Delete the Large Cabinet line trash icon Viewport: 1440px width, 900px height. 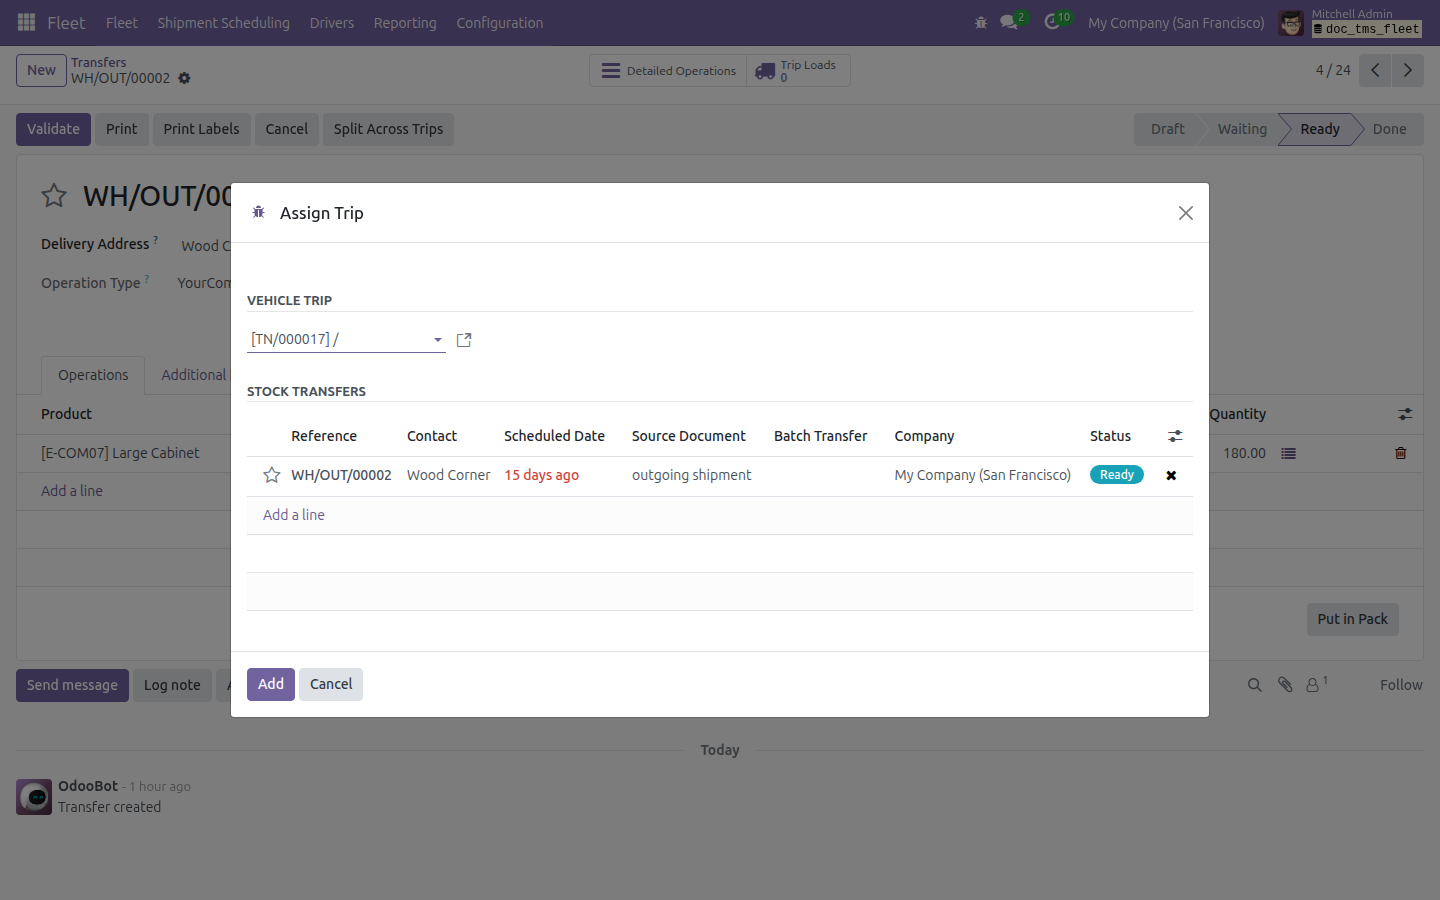pyautogui.click(x=1401, y=453)
